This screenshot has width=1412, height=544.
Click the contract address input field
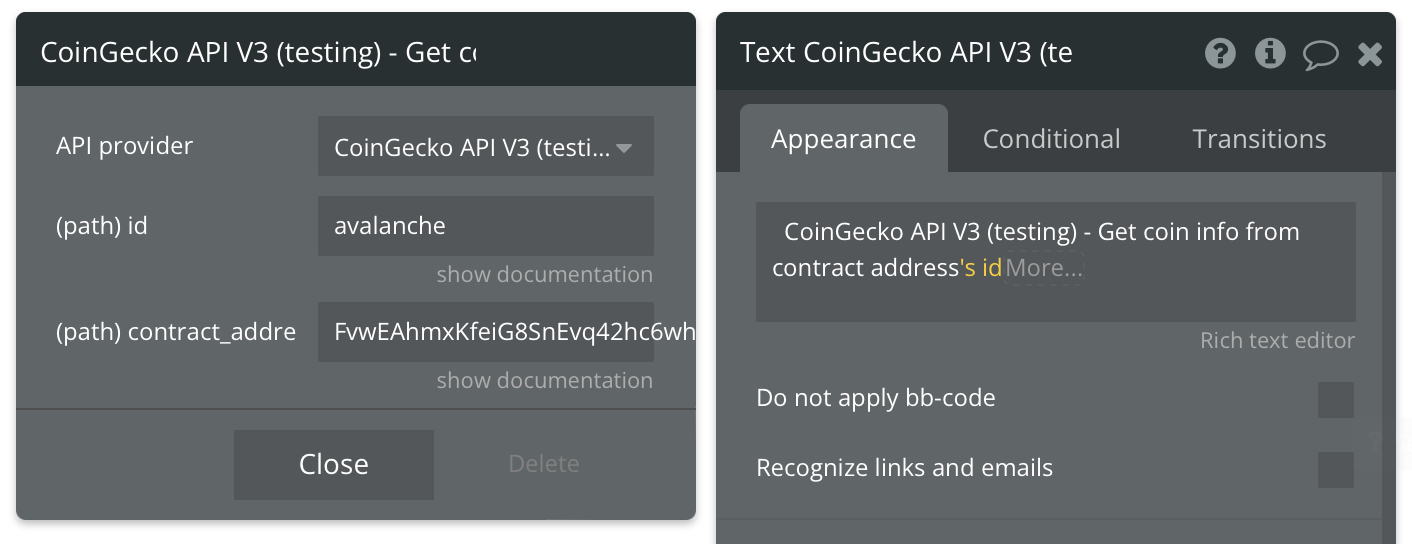(506, 332)
